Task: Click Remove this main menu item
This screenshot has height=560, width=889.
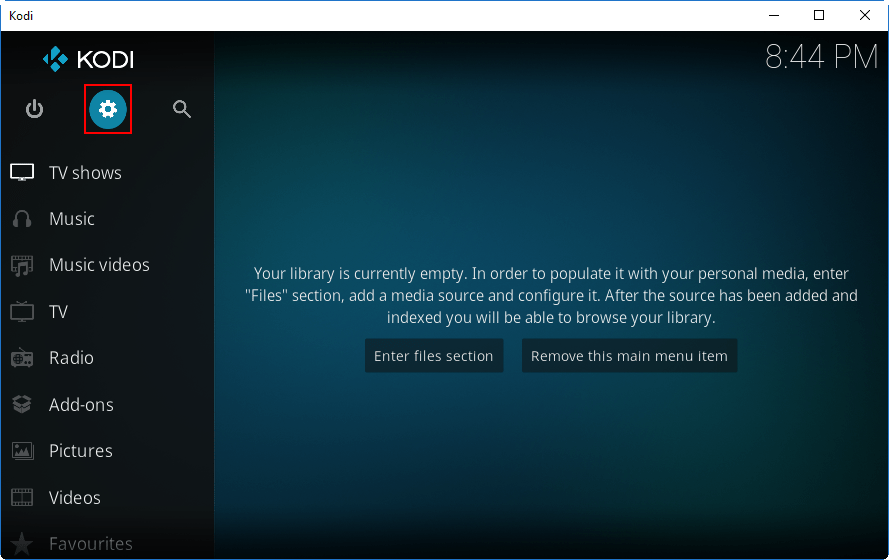Action: point(629,356)
